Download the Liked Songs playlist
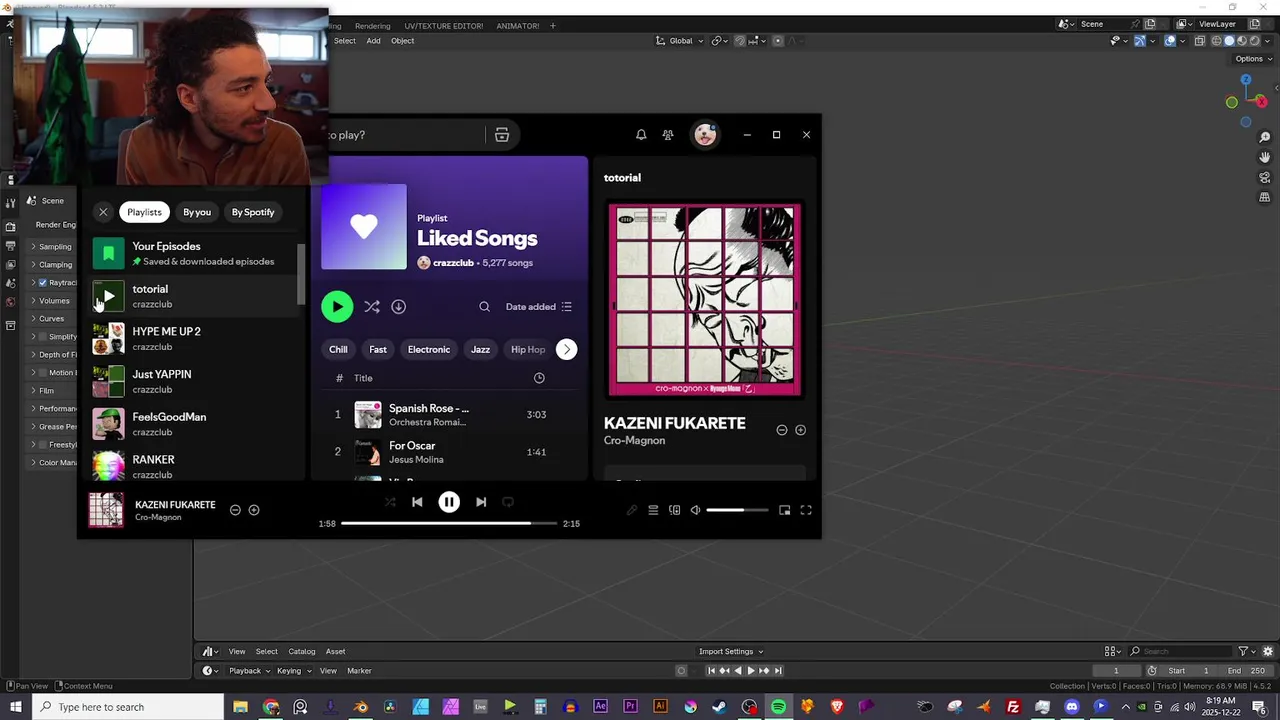The height and width of the screenshot is (720, 1280). pos(398,307)
